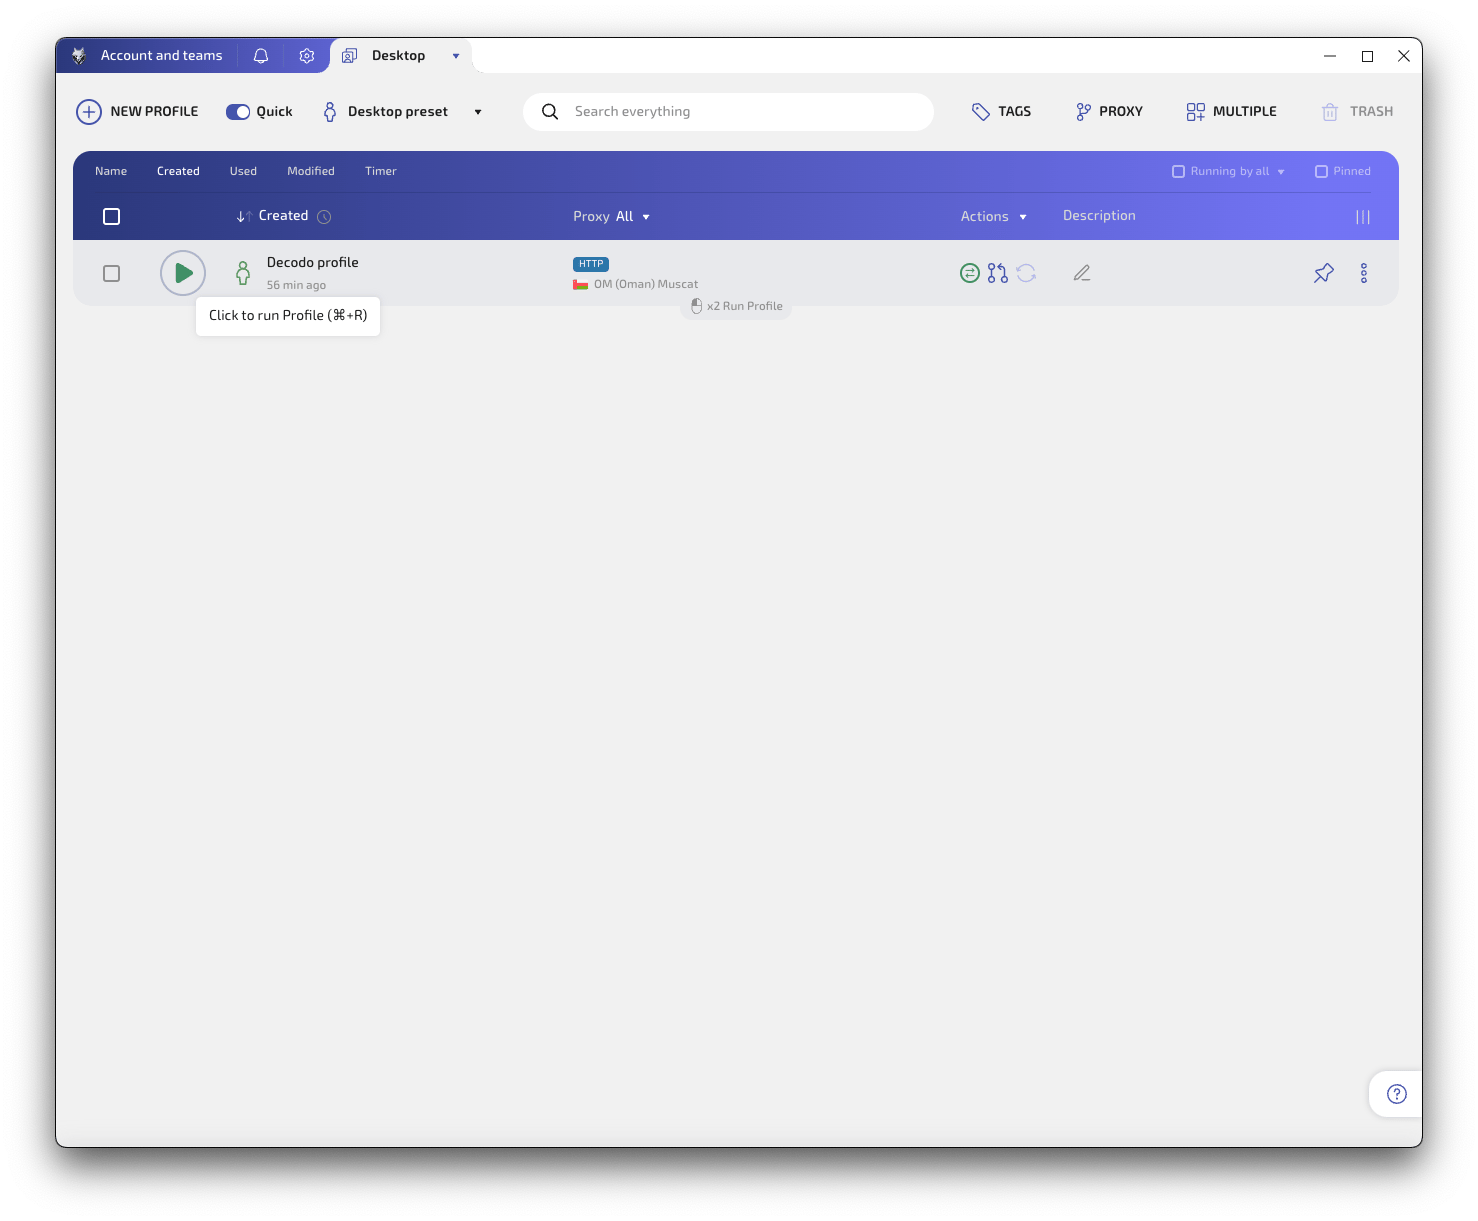Sort by Modified tab
The image size is (1478, 1221).
311,172
